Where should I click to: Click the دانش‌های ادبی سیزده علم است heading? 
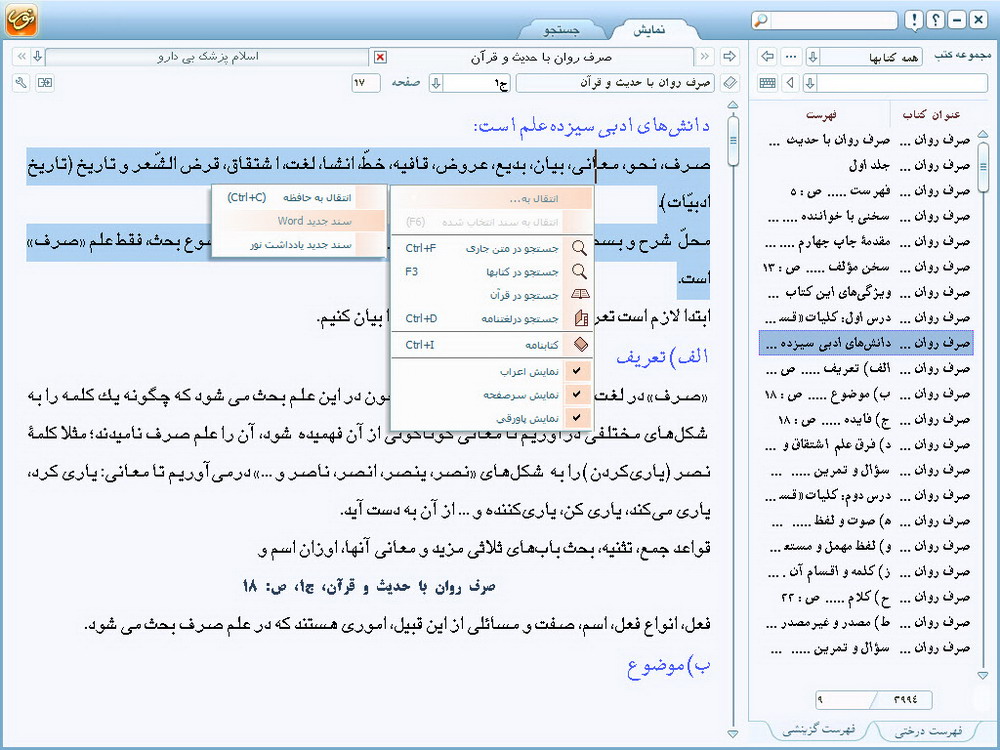pos(591,126)
